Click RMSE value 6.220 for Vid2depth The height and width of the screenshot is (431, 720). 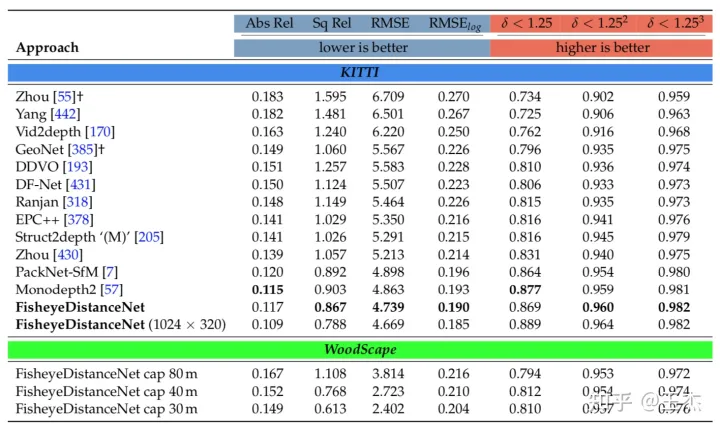click(x=388, y=132)
